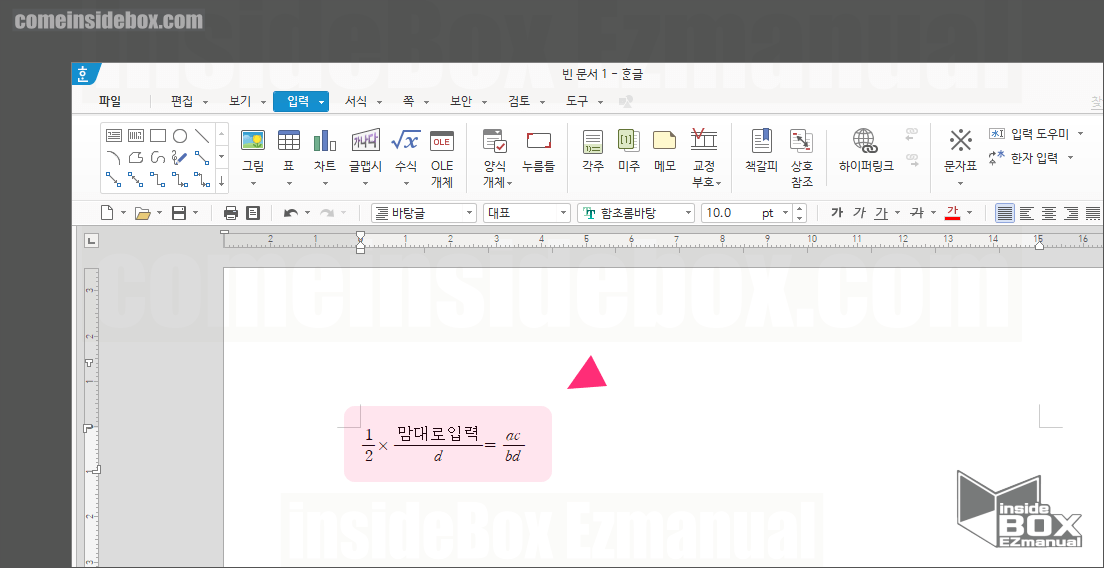Screen dimensions: 1104x568
Task: Insert a 하이퍼링크 hyperlink
Action: point(866,152)
